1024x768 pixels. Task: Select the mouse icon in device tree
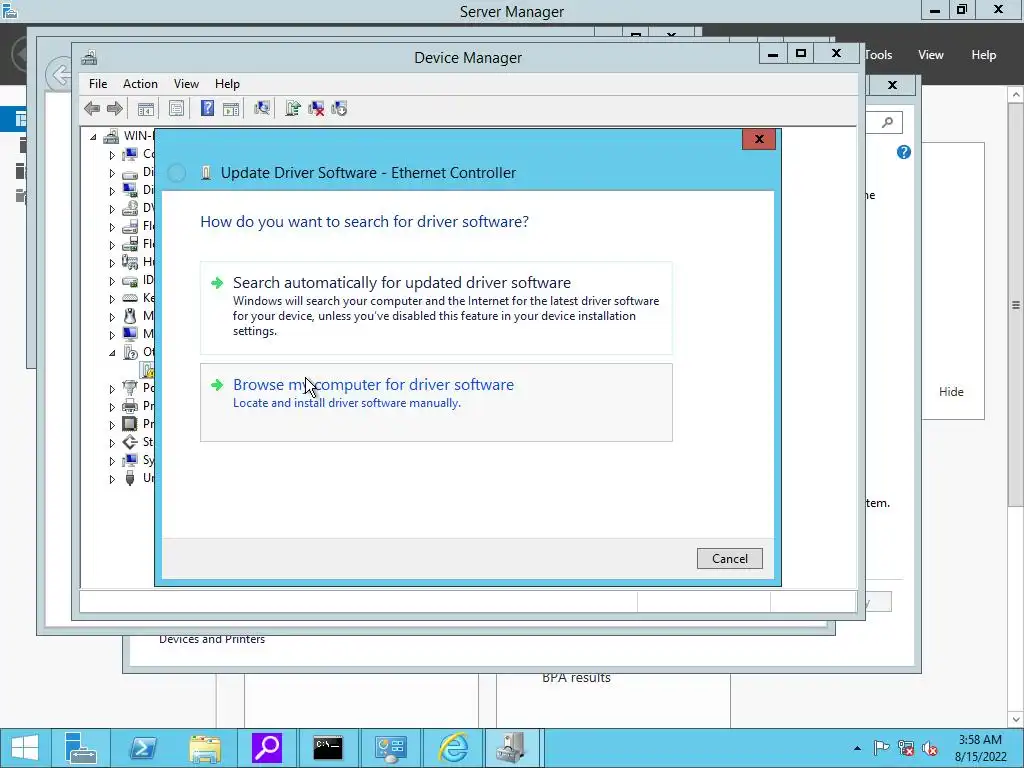click(130, 316)
